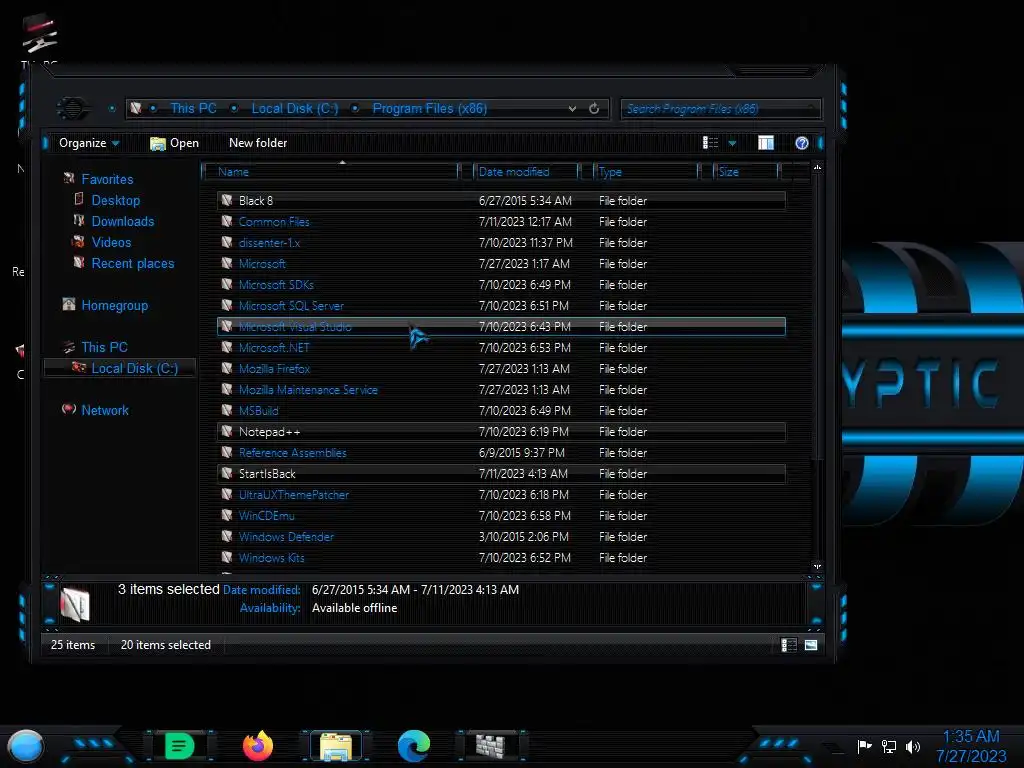Open the change view icon

pyautogui.click(x=710, y=143)
